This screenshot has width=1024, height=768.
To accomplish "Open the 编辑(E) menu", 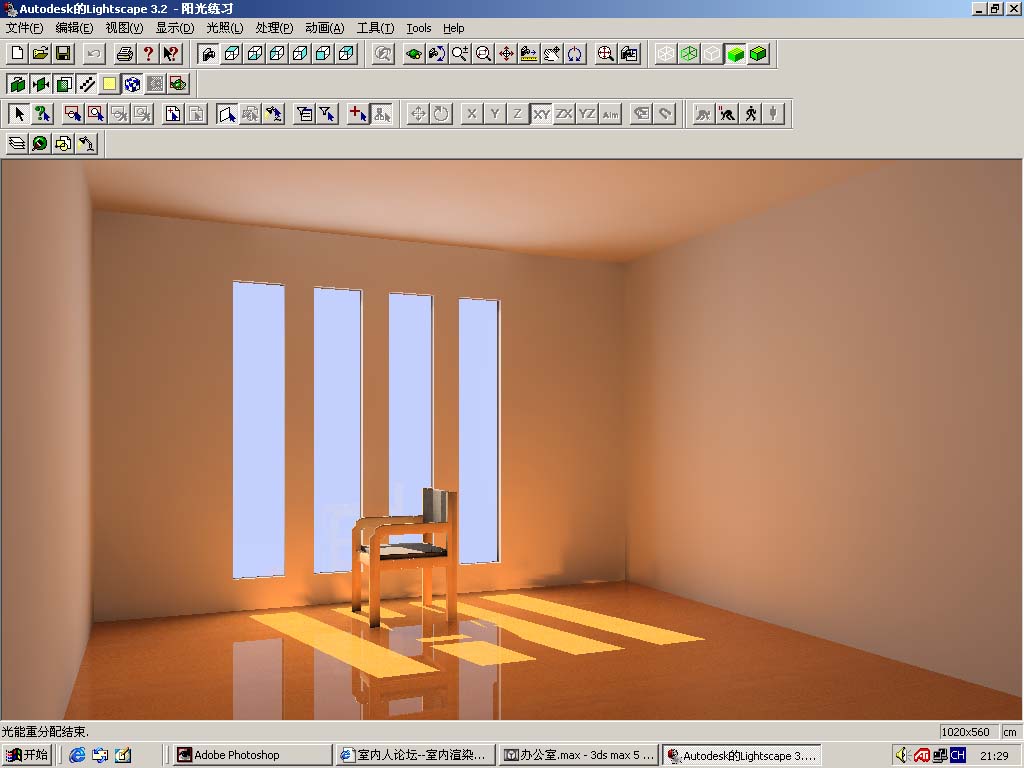I will click(x=74, y=28).
